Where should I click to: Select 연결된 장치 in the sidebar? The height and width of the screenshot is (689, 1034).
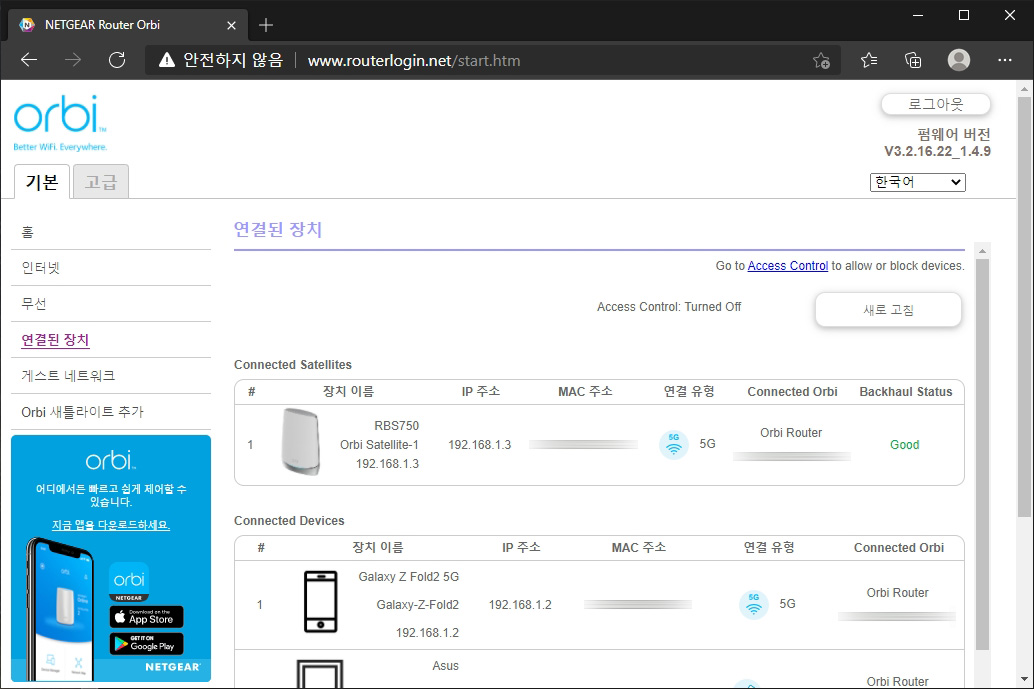55,340
